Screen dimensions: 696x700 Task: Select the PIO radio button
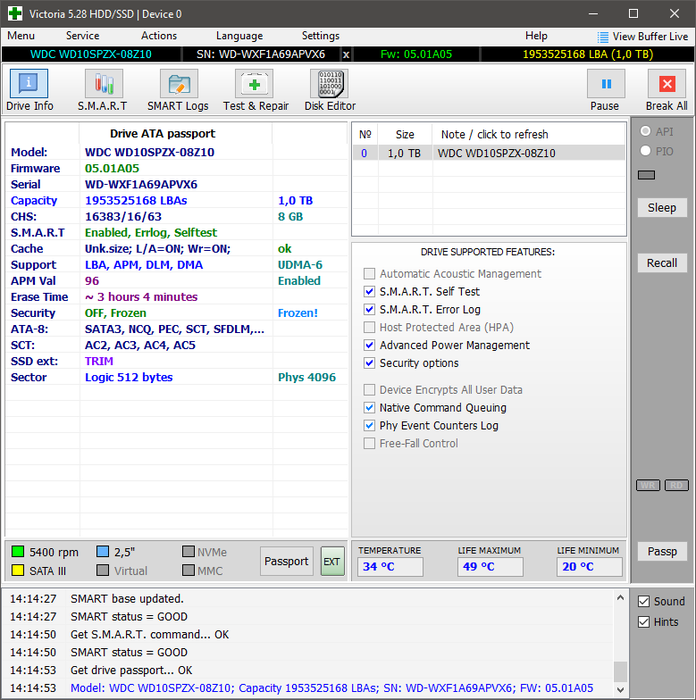coord(646,150)
